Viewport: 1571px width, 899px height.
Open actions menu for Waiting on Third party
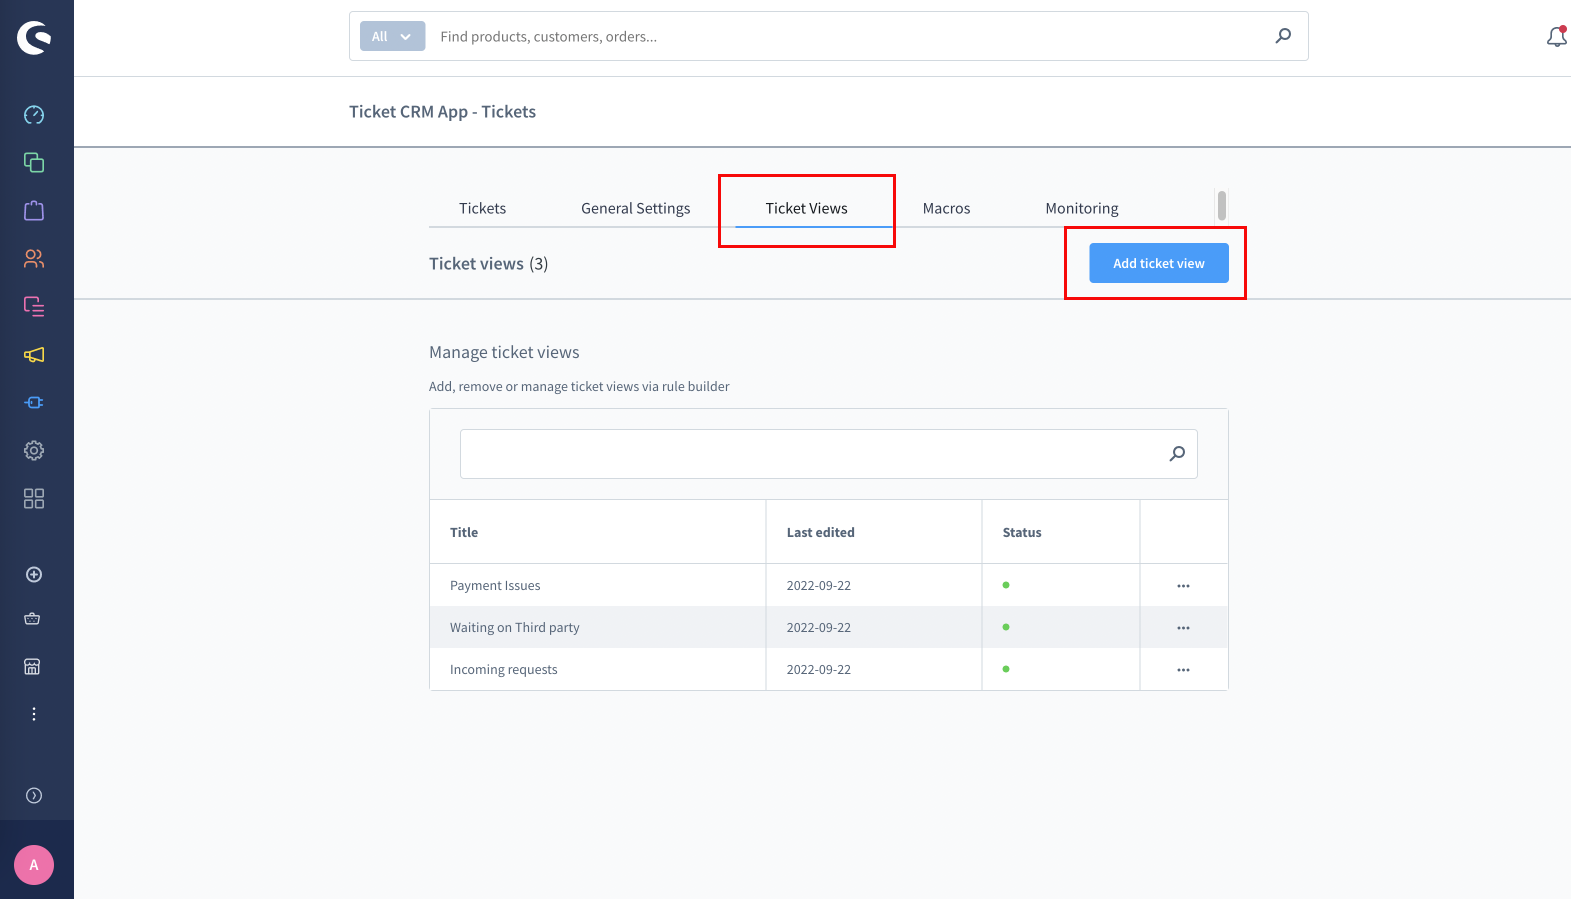(x=1183, y=628)
